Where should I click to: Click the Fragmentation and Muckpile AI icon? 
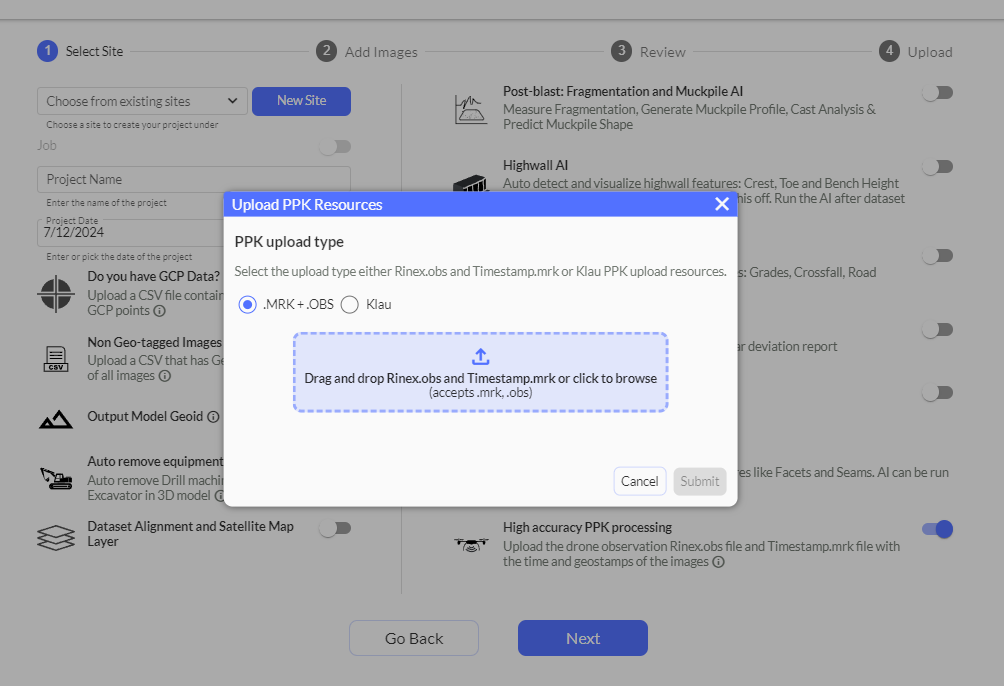470,108
